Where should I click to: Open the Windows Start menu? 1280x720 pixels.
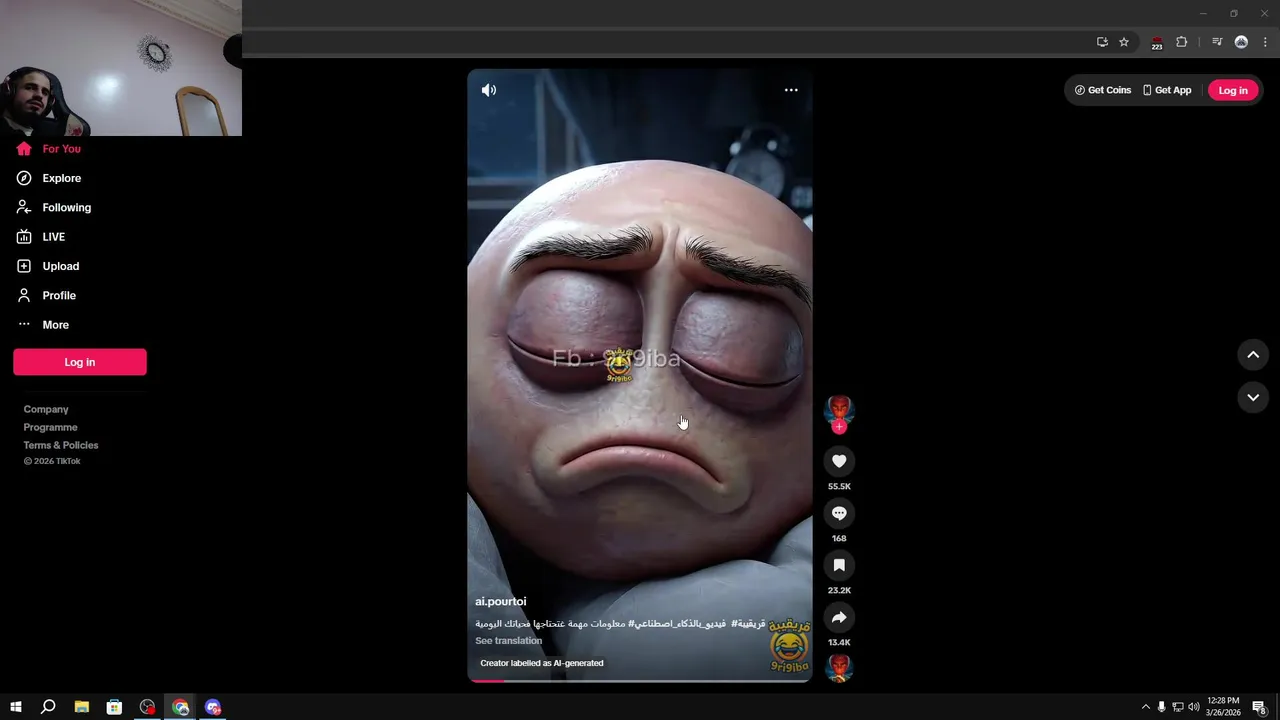point(16,707)
